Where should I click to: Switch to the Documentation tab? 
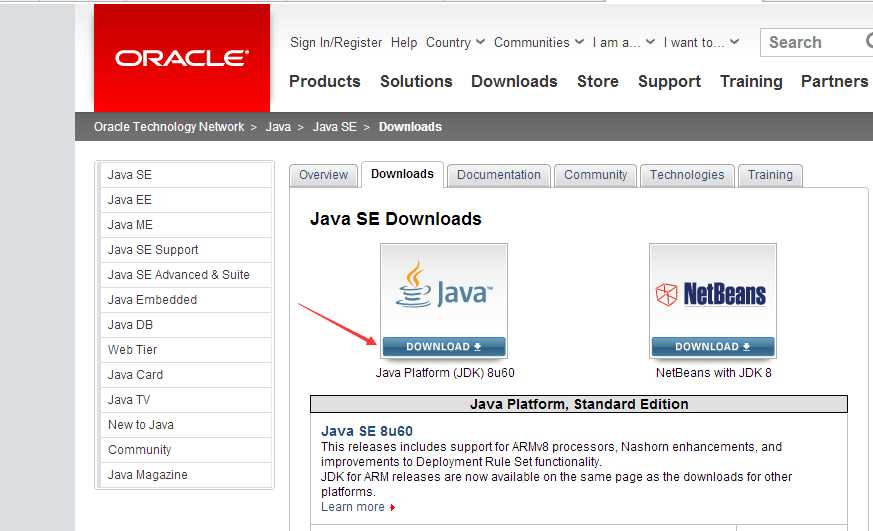pyautogui.click(x=498, y=175)
